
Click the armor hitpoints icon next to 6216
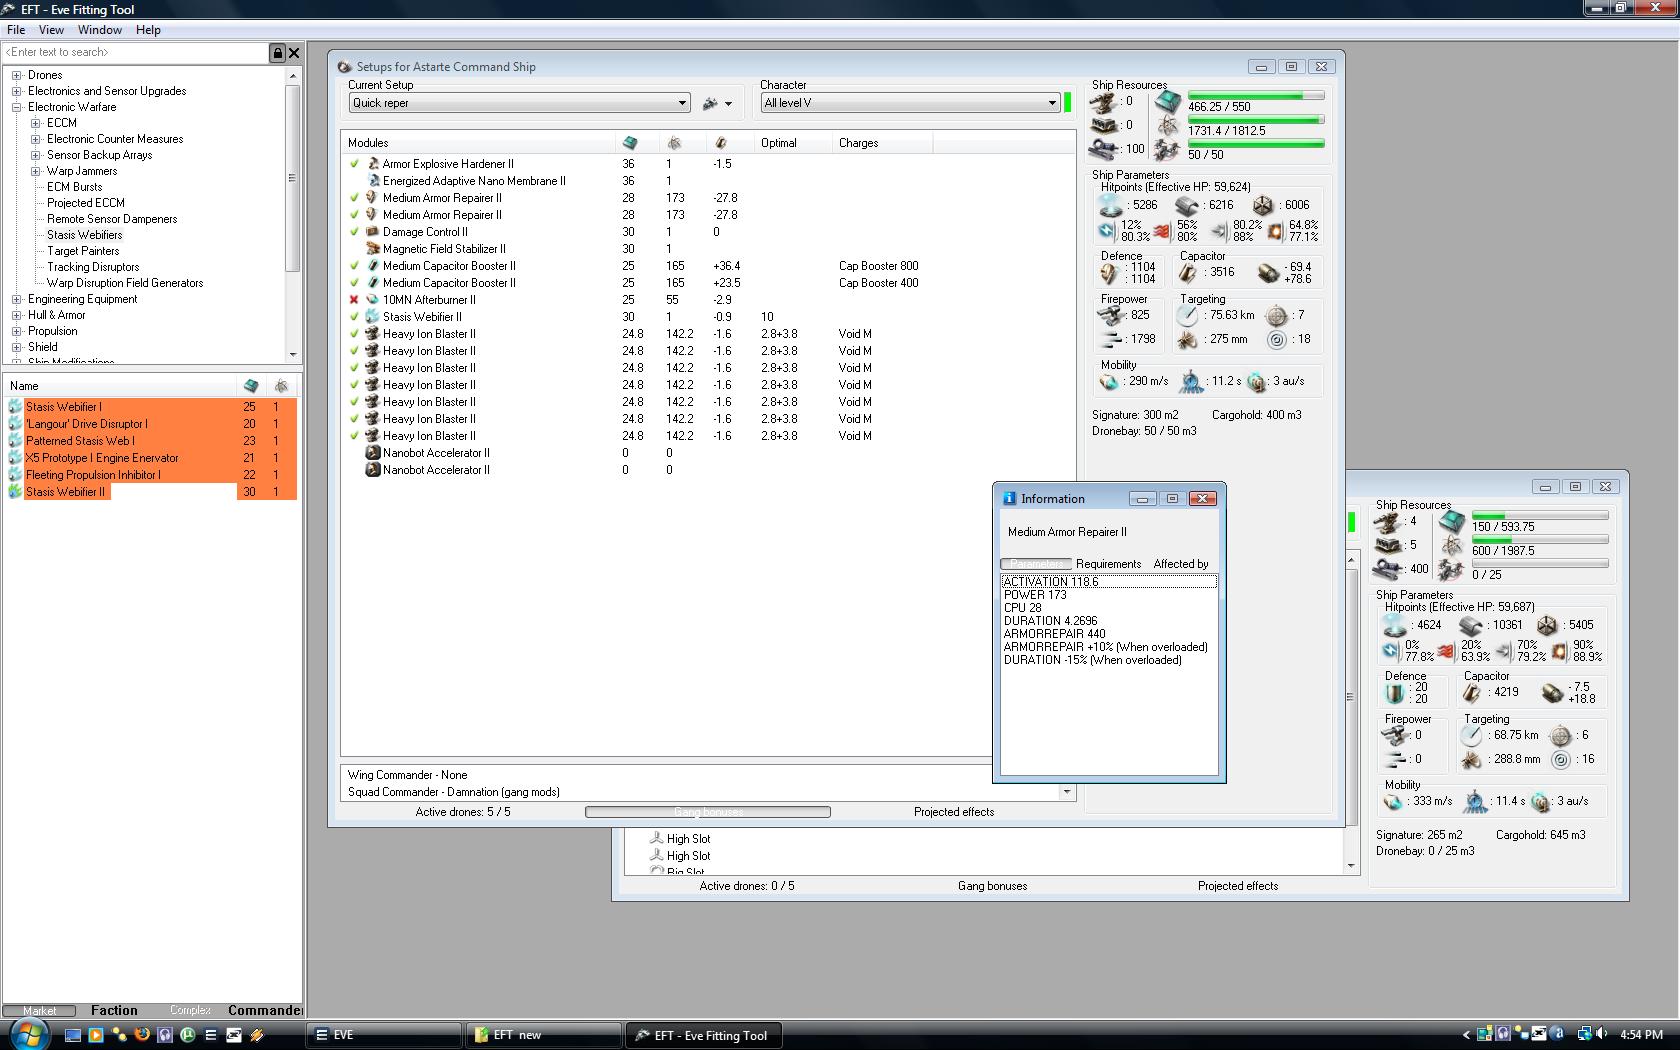click(1186, 205)
